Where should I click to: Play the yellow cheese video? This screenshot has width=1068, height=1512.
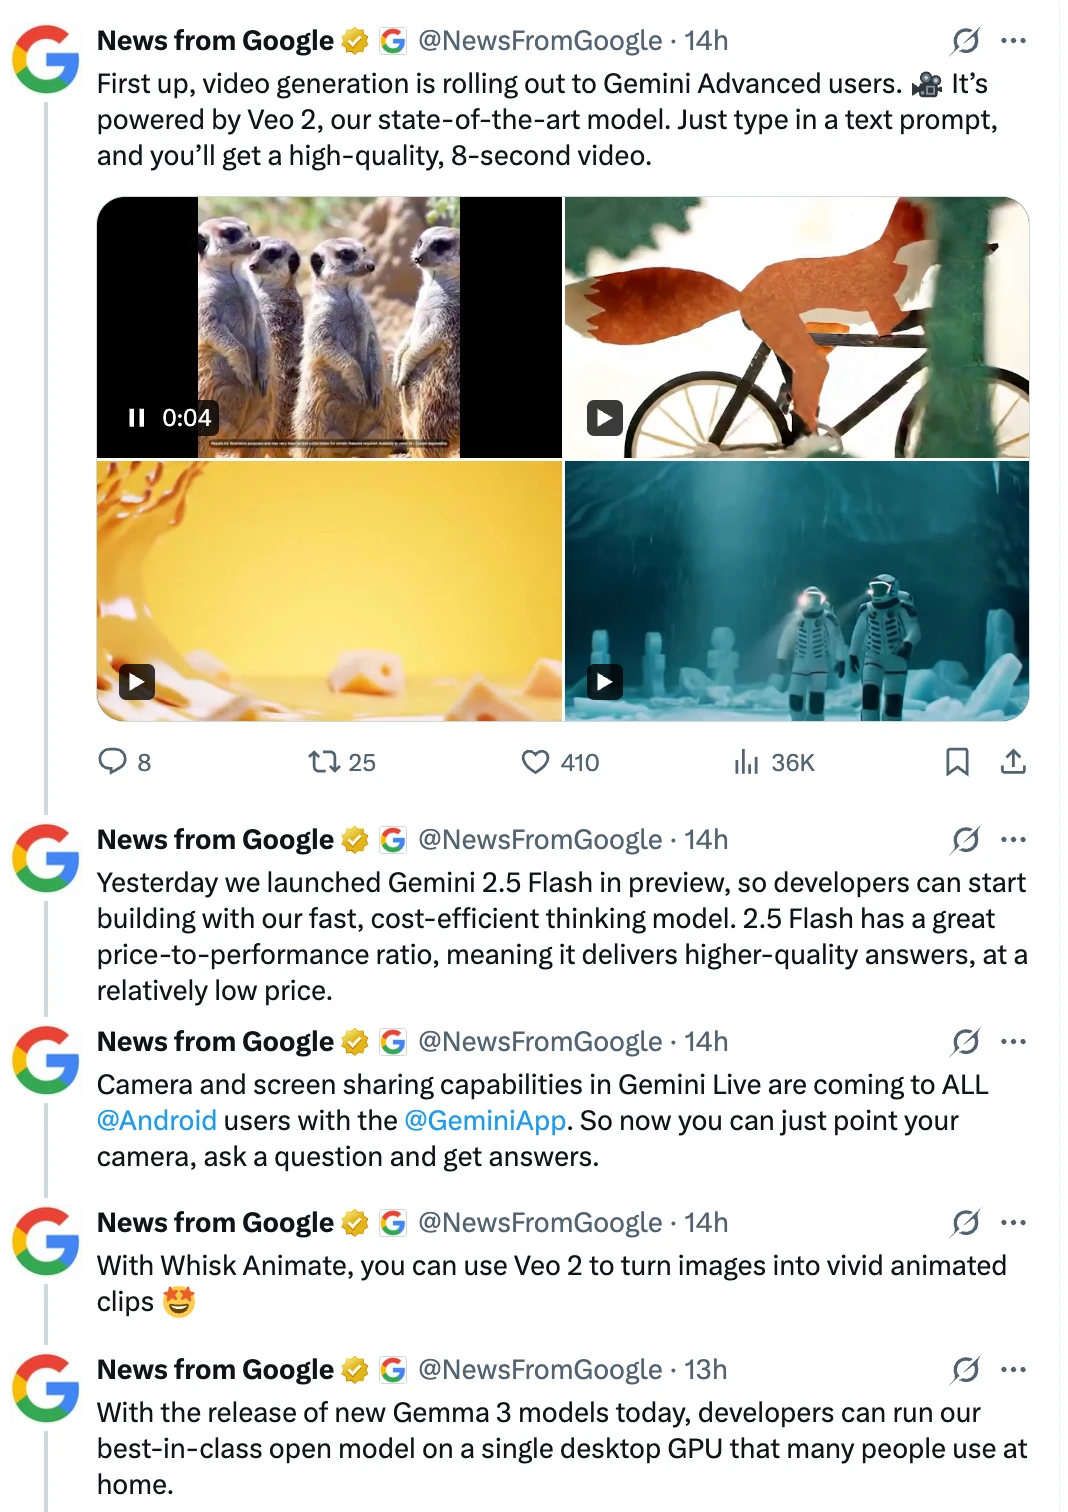137,682
